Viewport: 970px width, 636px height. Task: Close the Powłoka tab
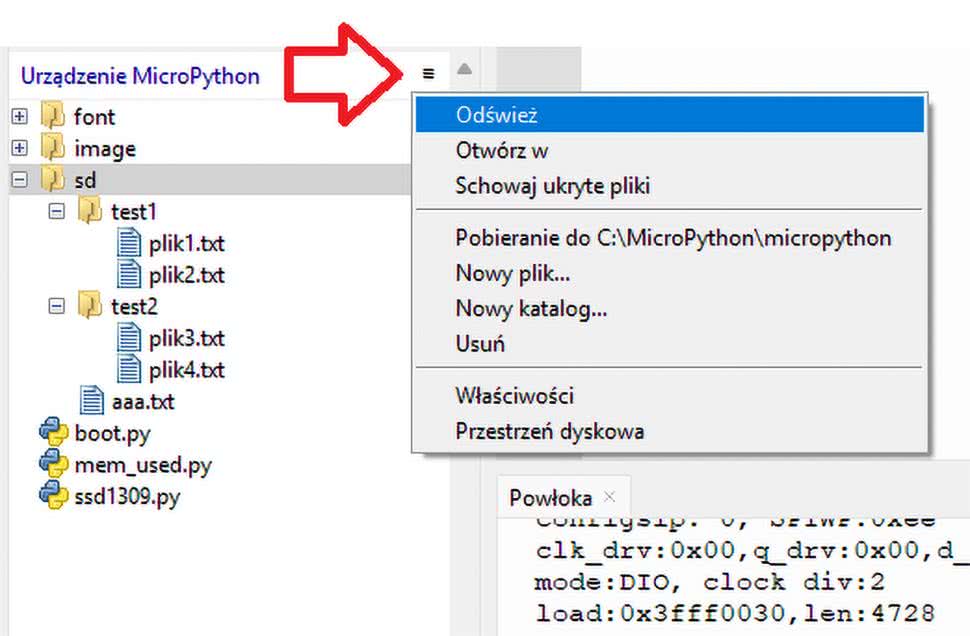[610, 497]
